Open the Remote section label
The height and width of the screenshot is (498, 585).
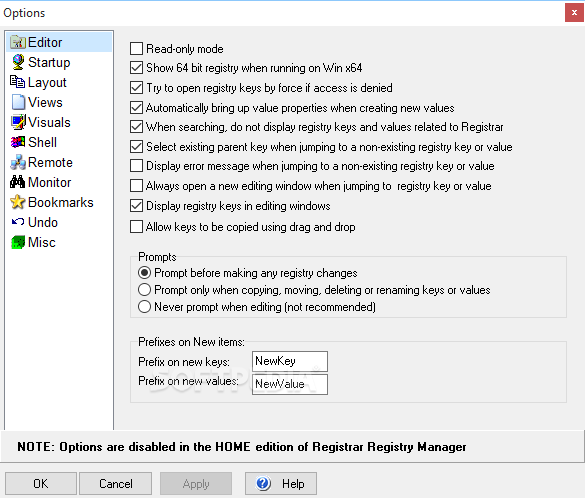tap(50, 162)
